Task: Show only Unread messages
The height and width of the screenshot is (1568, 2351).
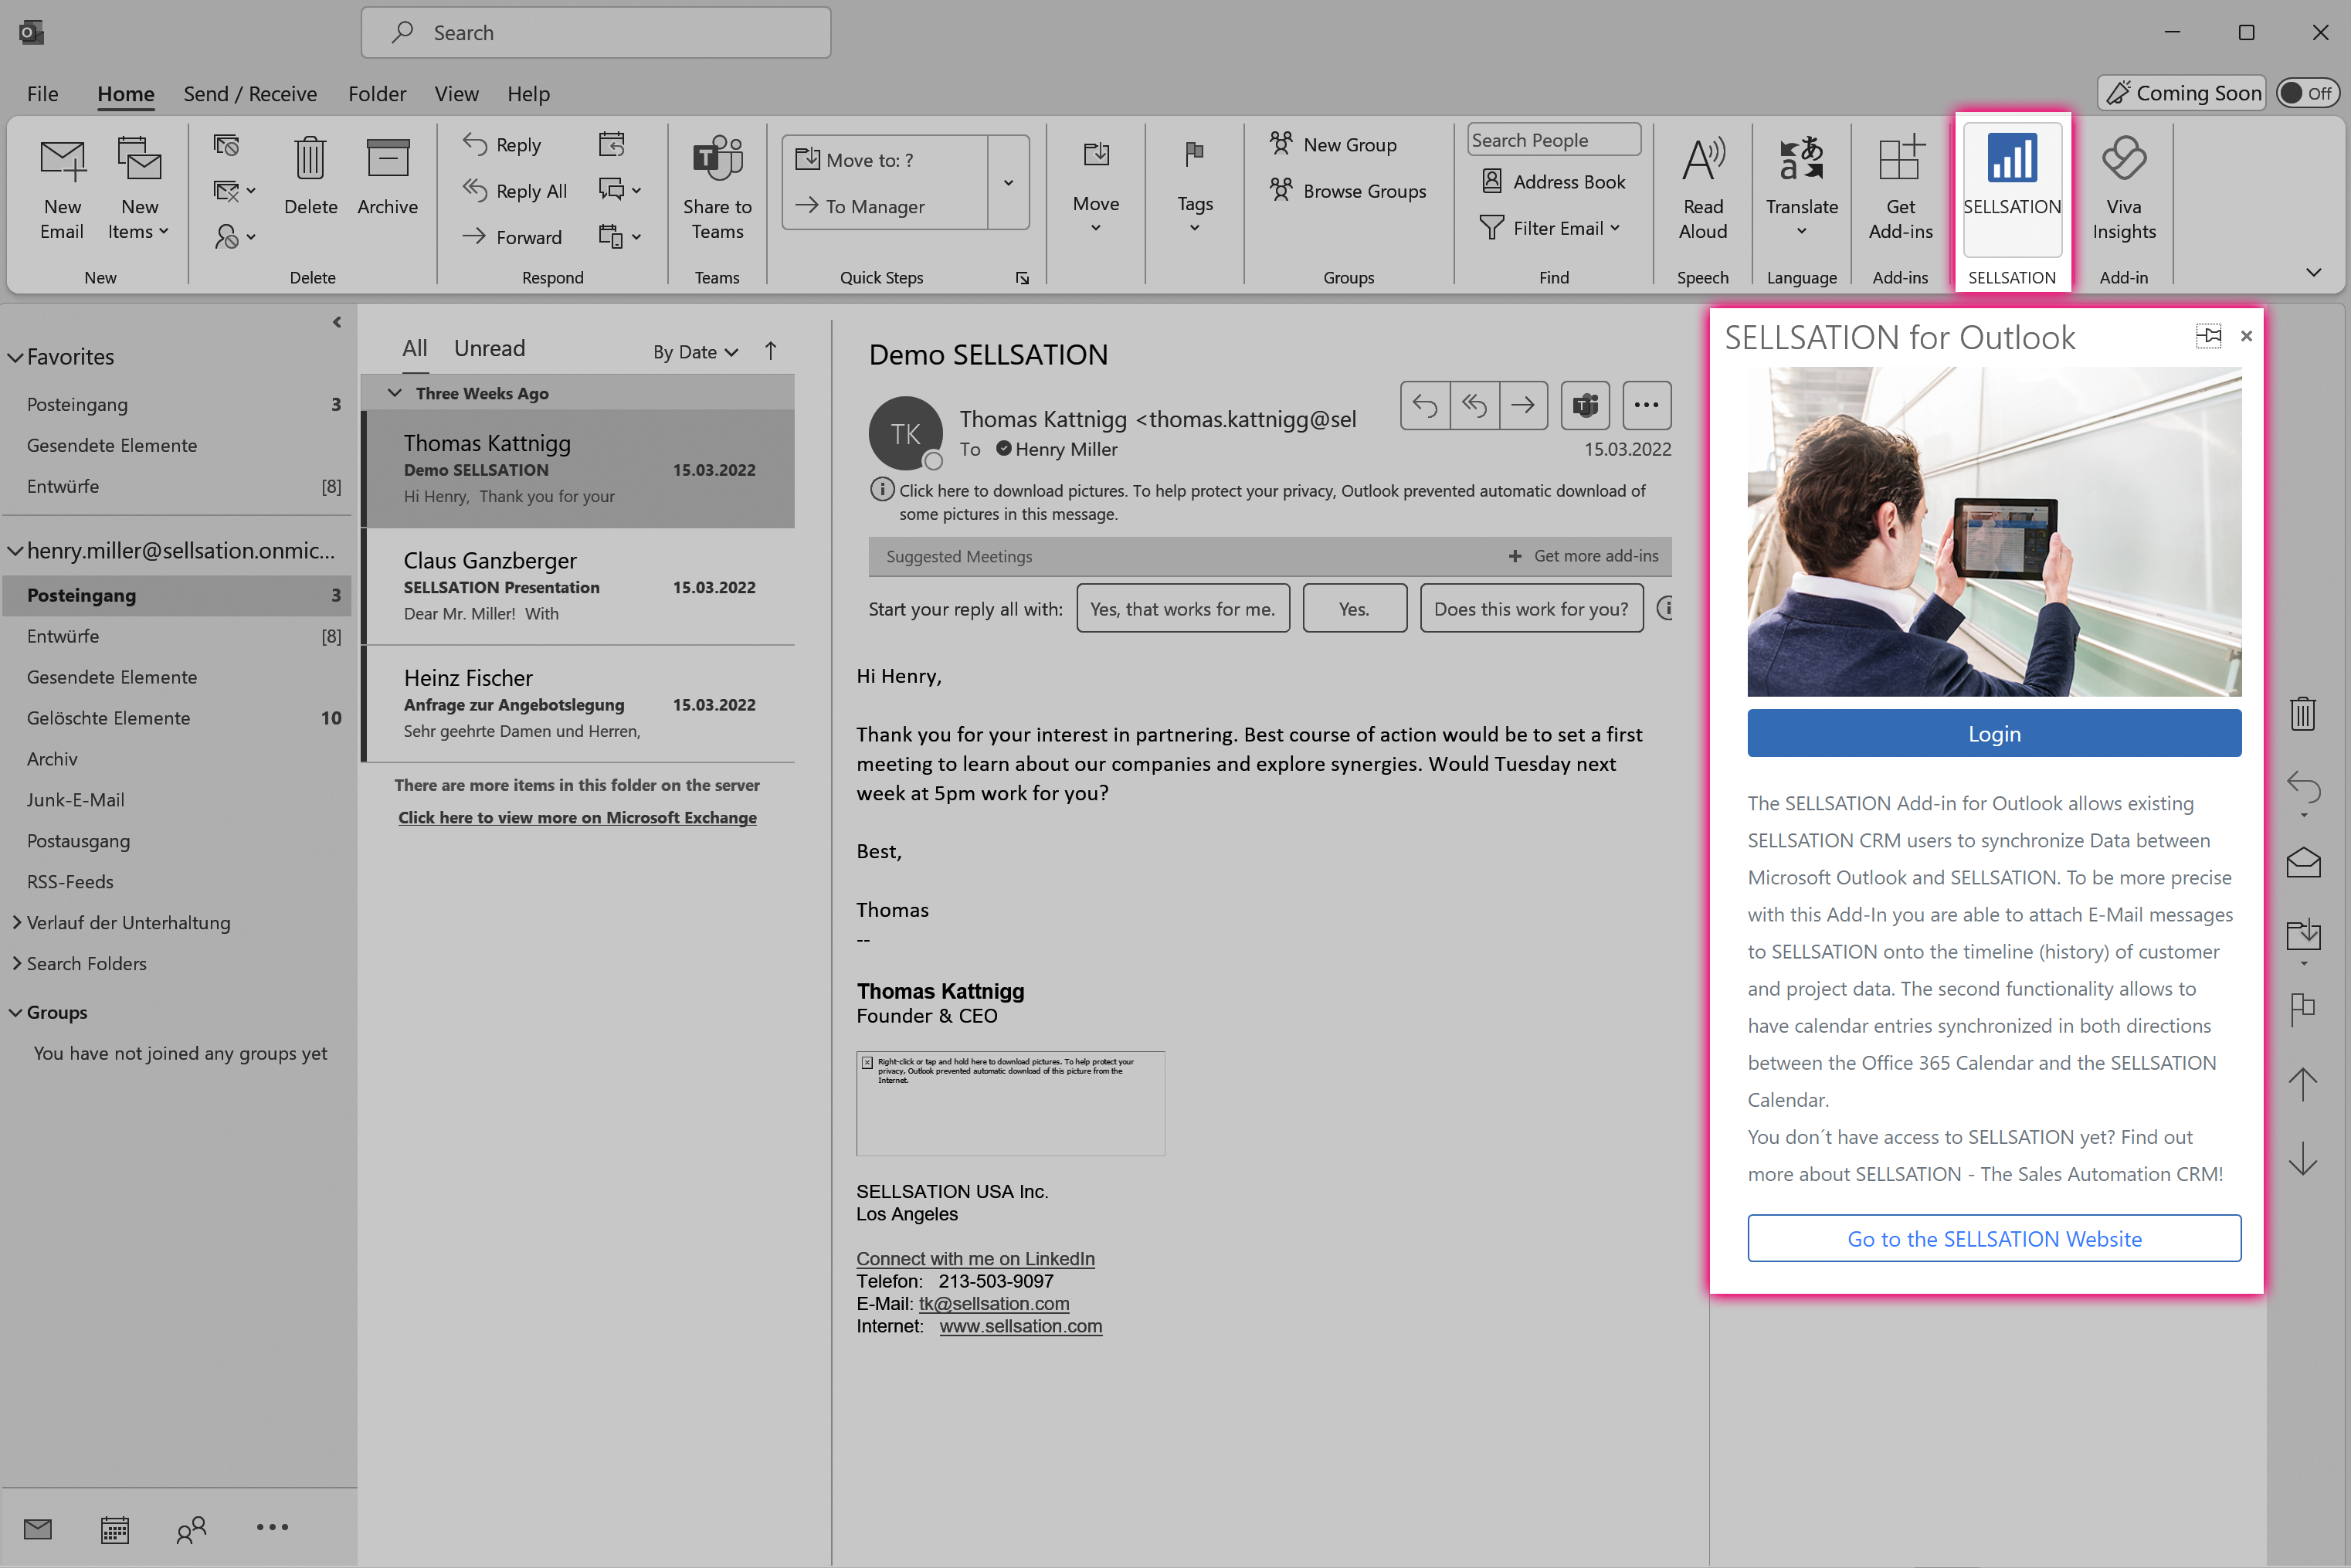Action: (x=489, y=349)
